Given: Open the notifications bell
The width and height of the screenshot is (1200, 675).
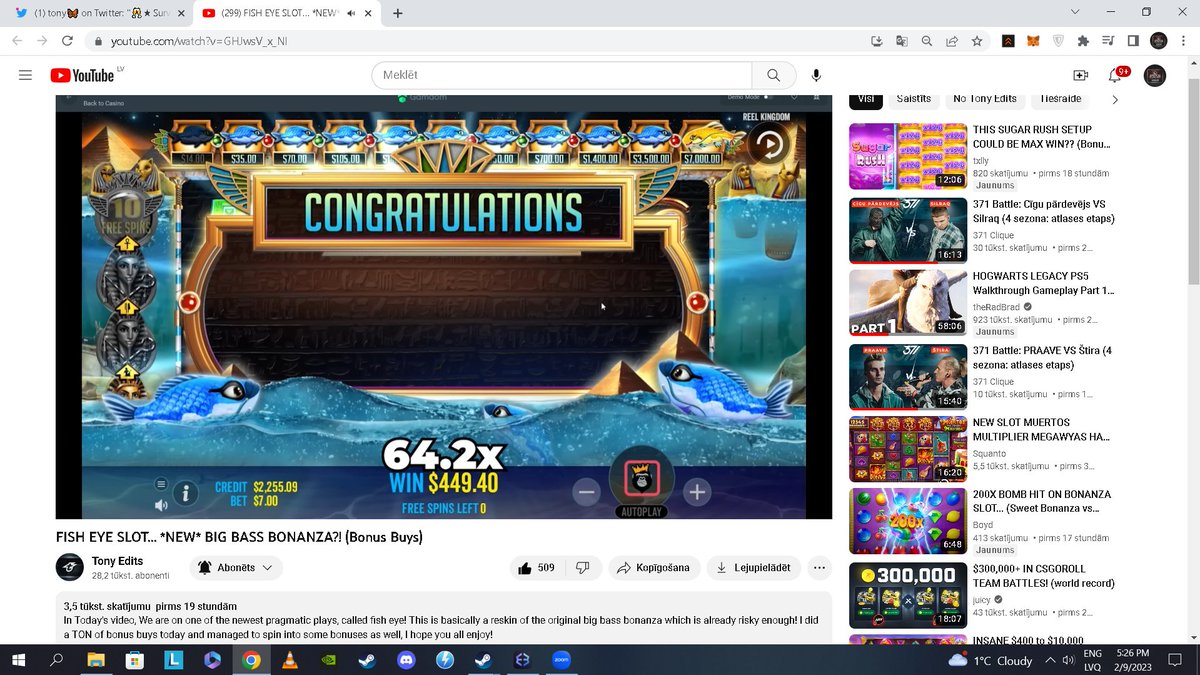Looking at the screenshot, I should point(1115,75).
